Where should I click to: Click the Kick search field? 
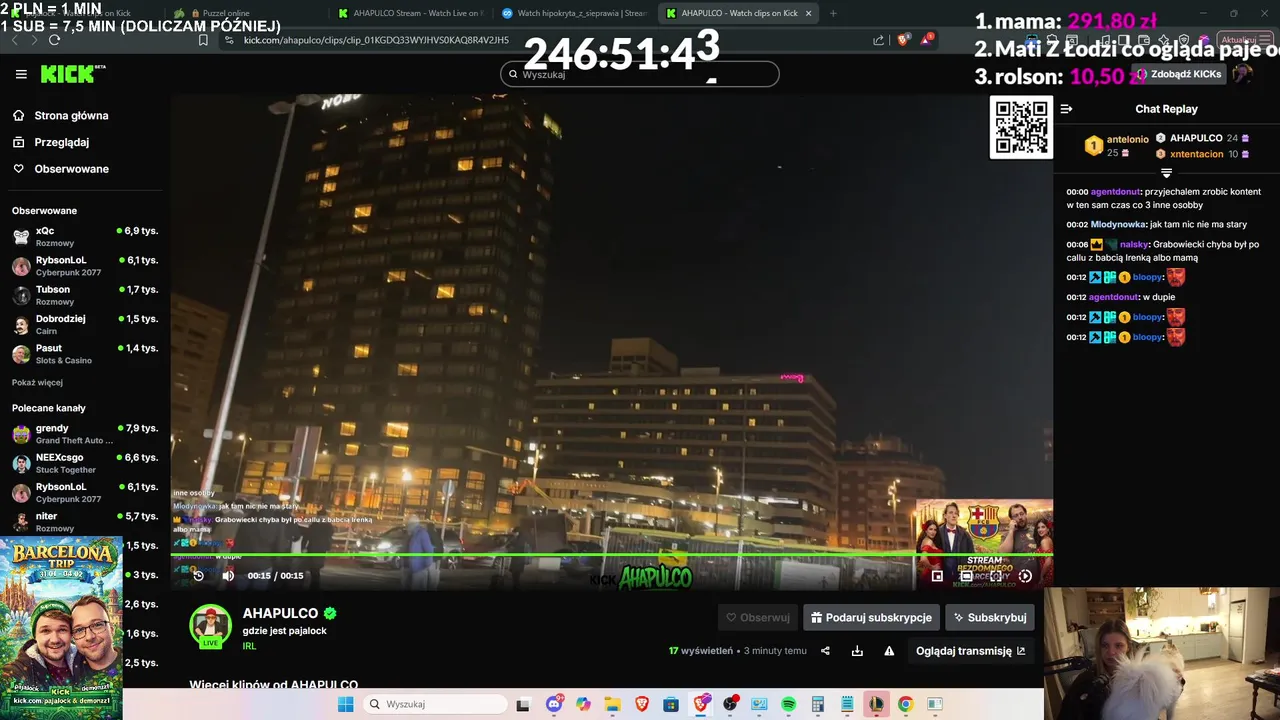pos(640,74)
